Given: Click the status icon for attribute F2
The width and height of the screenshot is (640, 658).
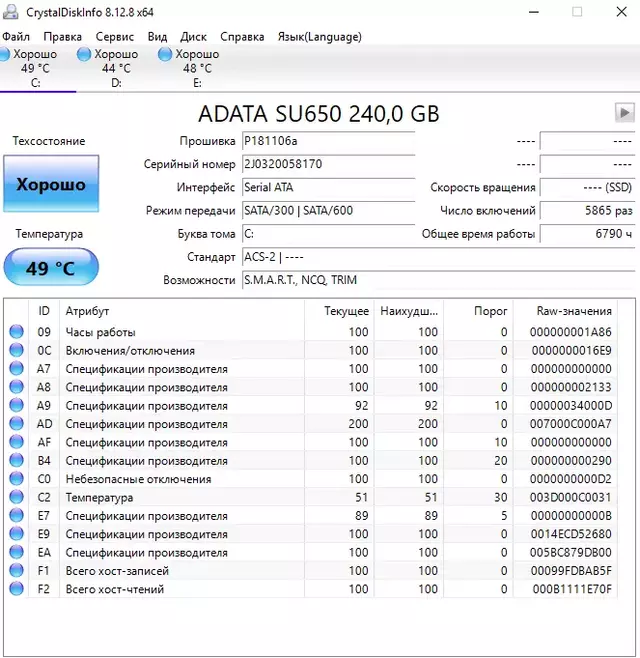Looking at the screenshot, I should [x=16, y=589].
